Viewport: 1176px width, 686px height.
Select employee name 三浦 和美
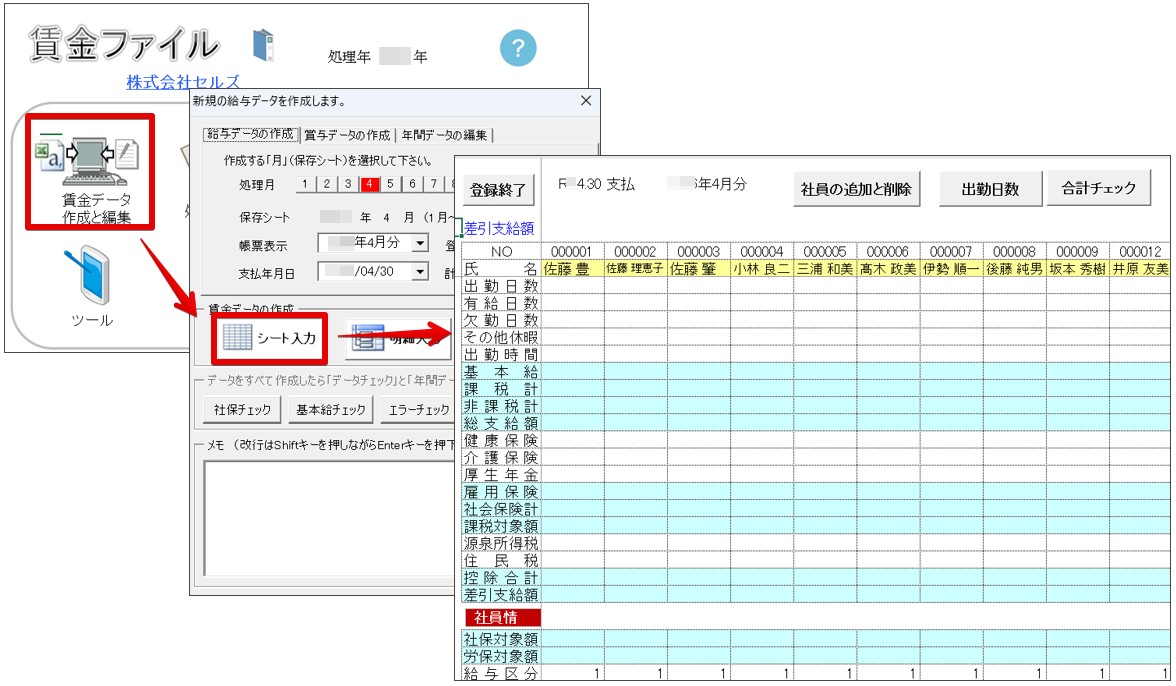[824, 268]
